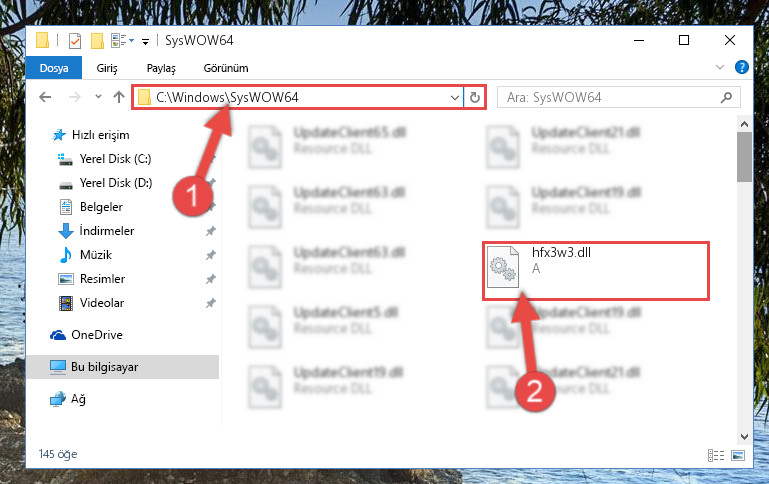Viewport: 769px width, 484px height.
Task: Open the Dosya menu tab
Action: [x=54, y=68]
